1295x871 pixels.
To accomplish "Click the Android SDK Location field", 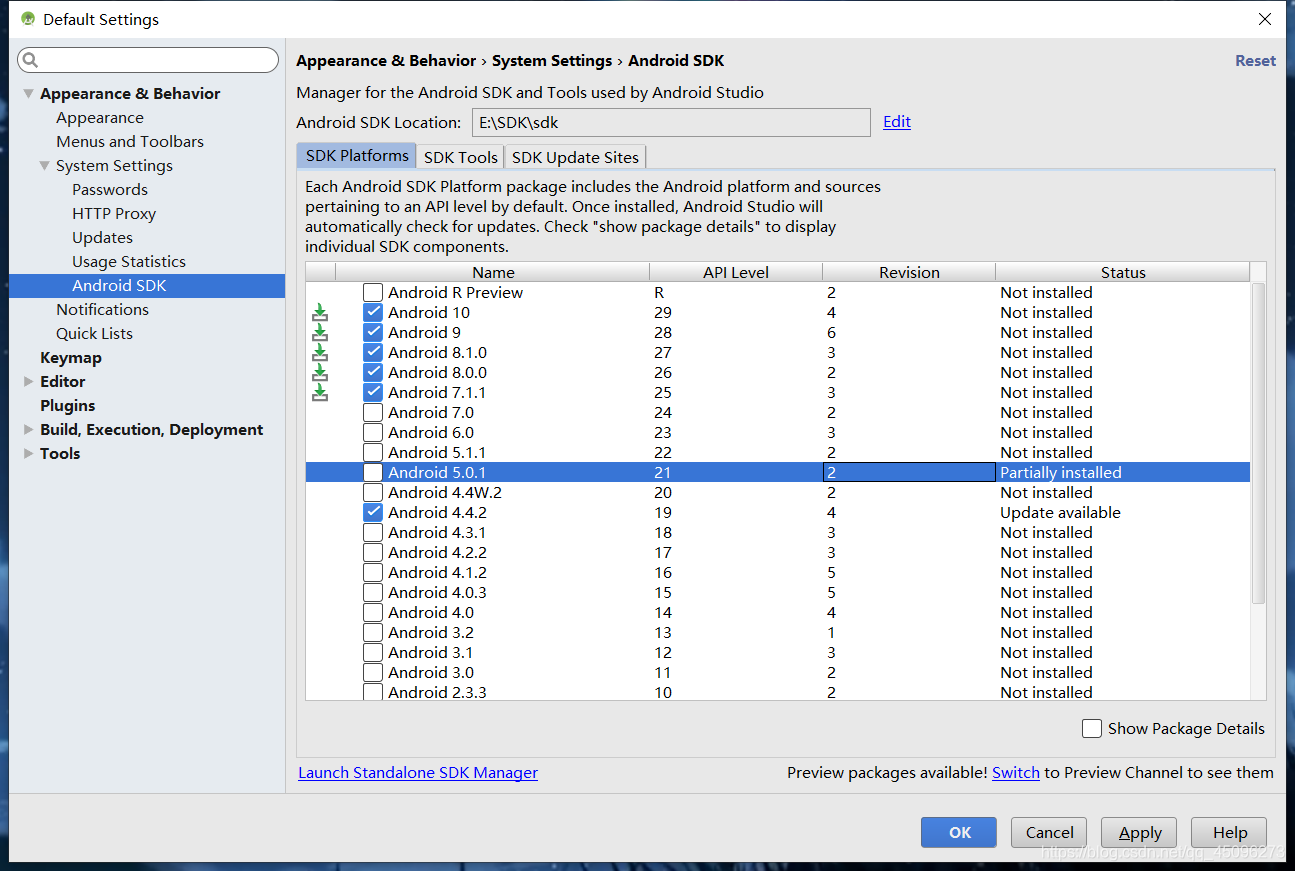I will pyautogui.click(x=671, y=122).
